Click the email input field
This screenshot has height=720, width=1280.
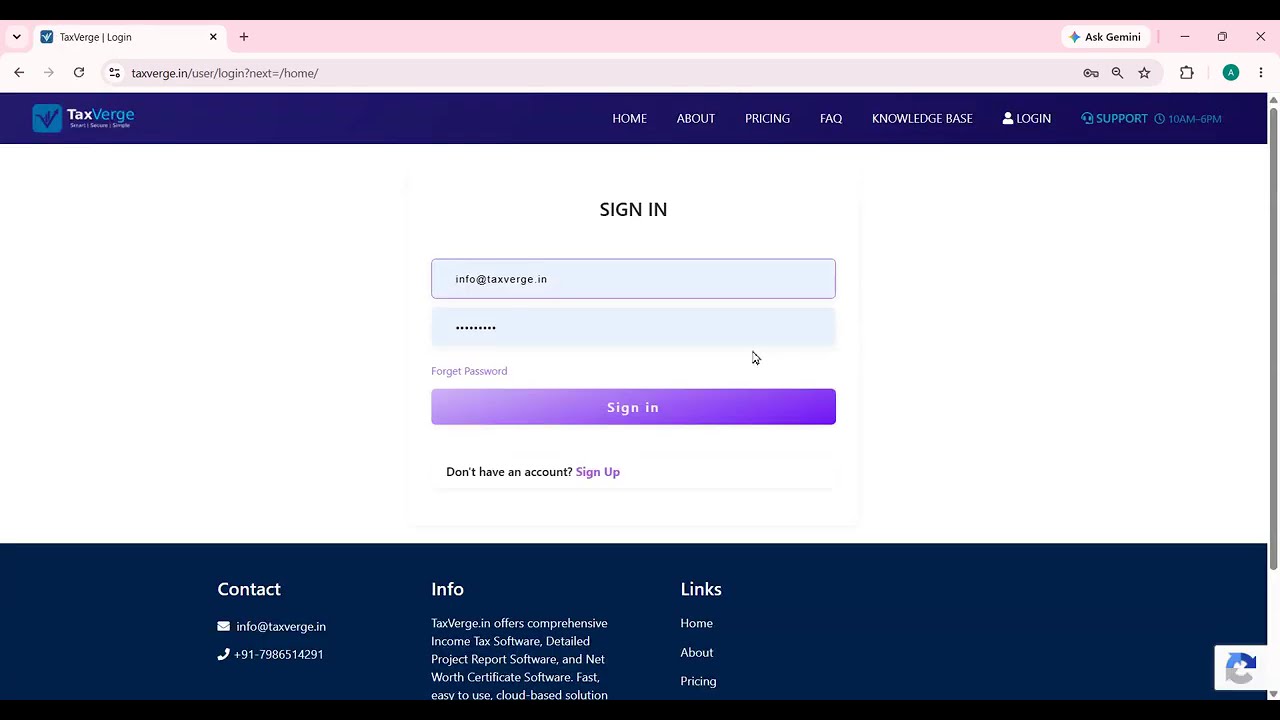click(633, 279)
